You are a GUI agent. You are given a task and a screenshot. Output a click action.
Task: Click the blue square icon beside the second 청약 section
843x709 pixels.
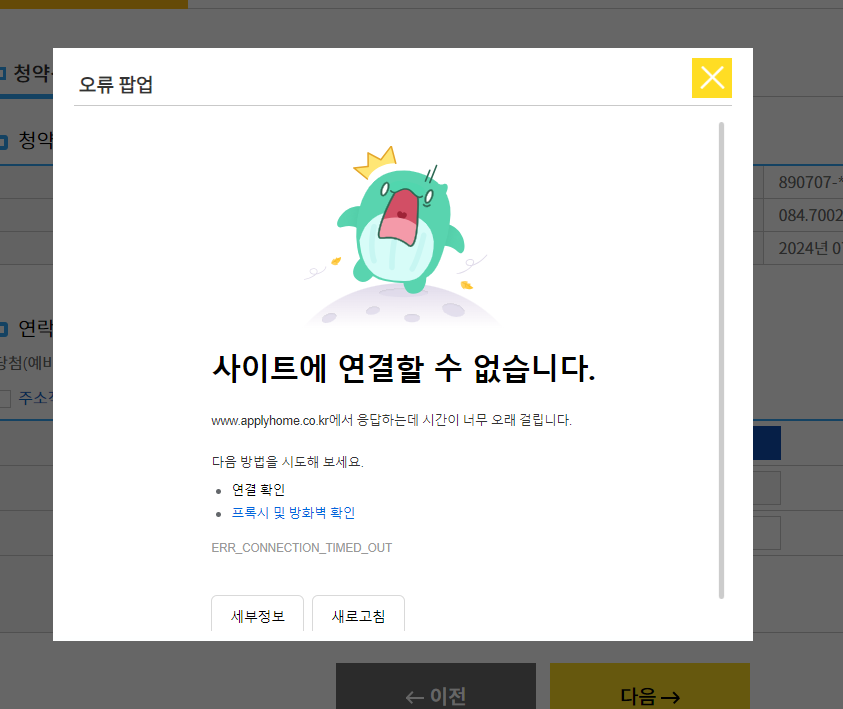click(x=4, y=141)
